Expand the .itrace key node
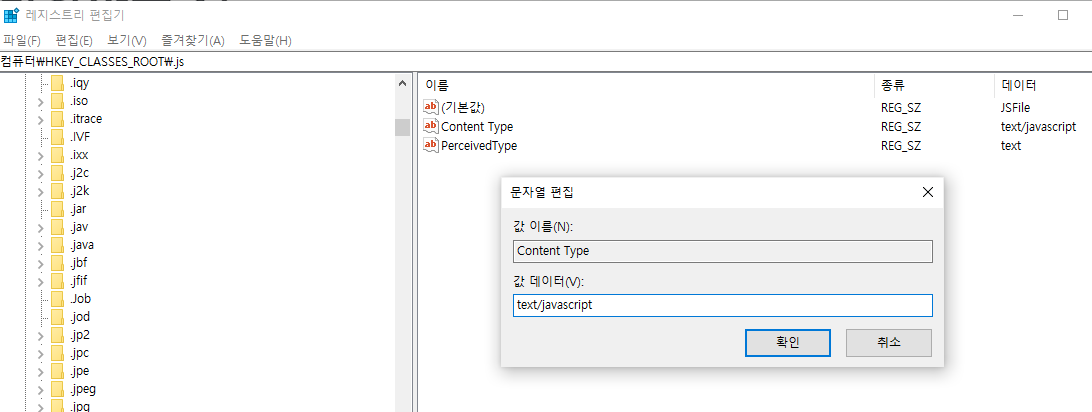 pyautogui.click(x=40, y=119)
